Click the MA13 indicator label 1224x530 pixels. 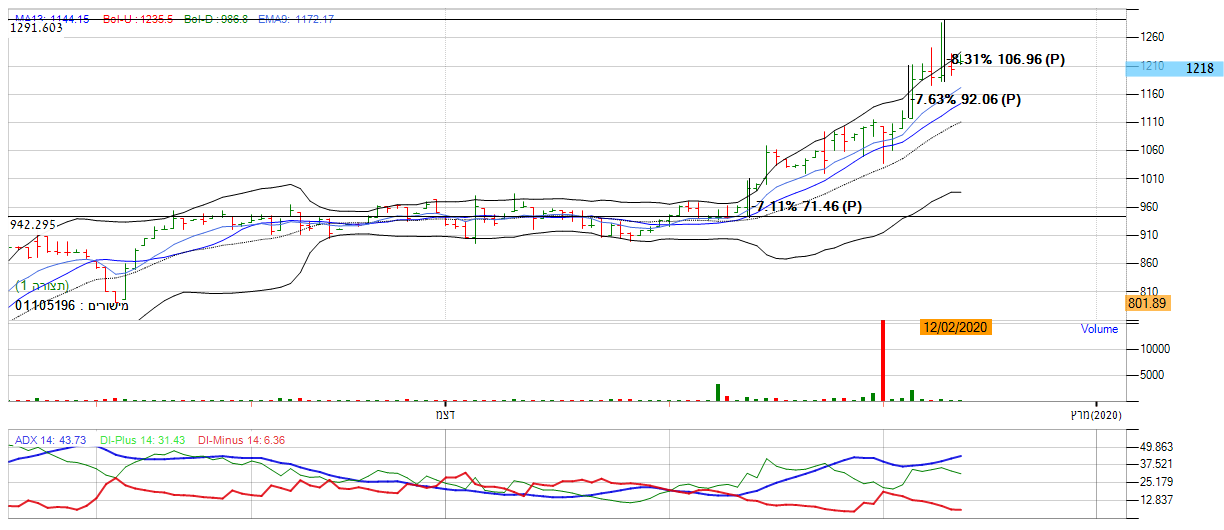tap(47, 19)
